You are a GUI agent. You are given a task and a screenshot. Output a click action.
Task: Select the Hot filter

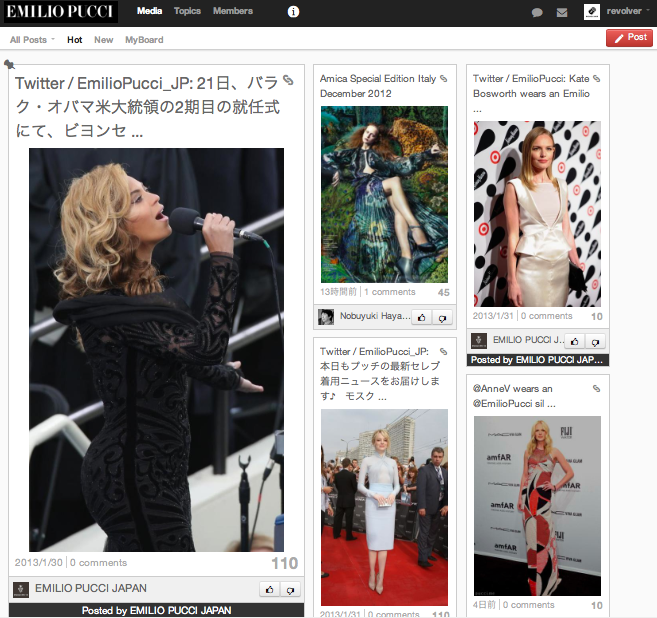[x=75, y=40]
